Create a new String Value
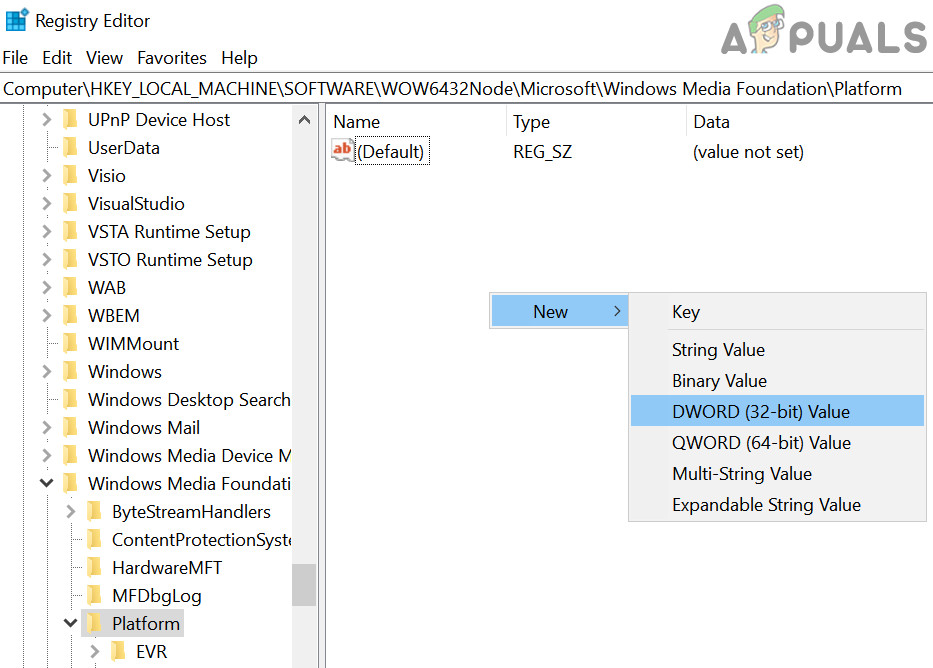The width and height of the screenshot is (933, 668). pos(777,349)
